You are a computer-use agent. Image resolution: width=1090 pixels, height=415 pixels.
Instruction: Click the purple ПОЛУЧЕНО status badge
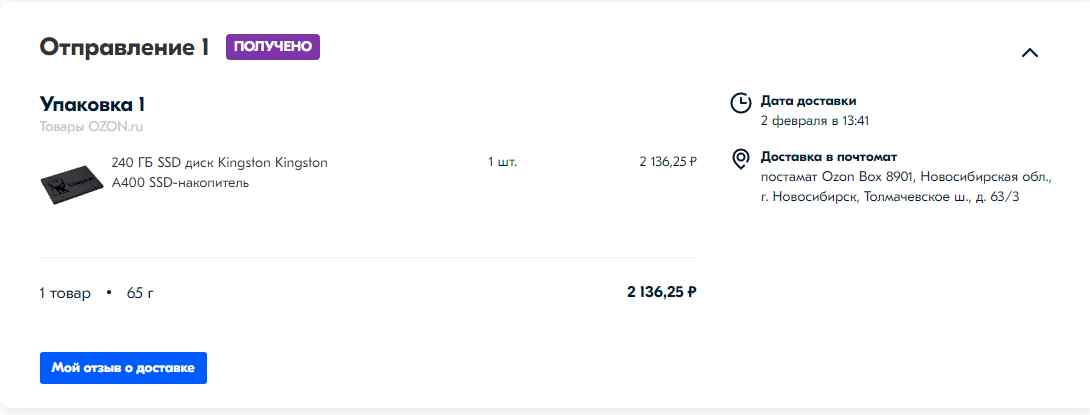tap(272, 47)
